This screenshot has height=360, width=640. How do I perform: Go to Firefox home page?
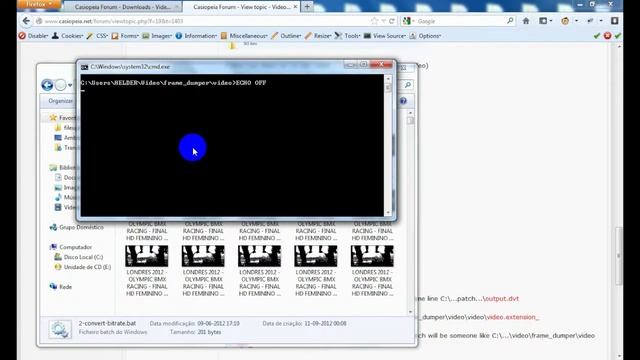point(526,21)
